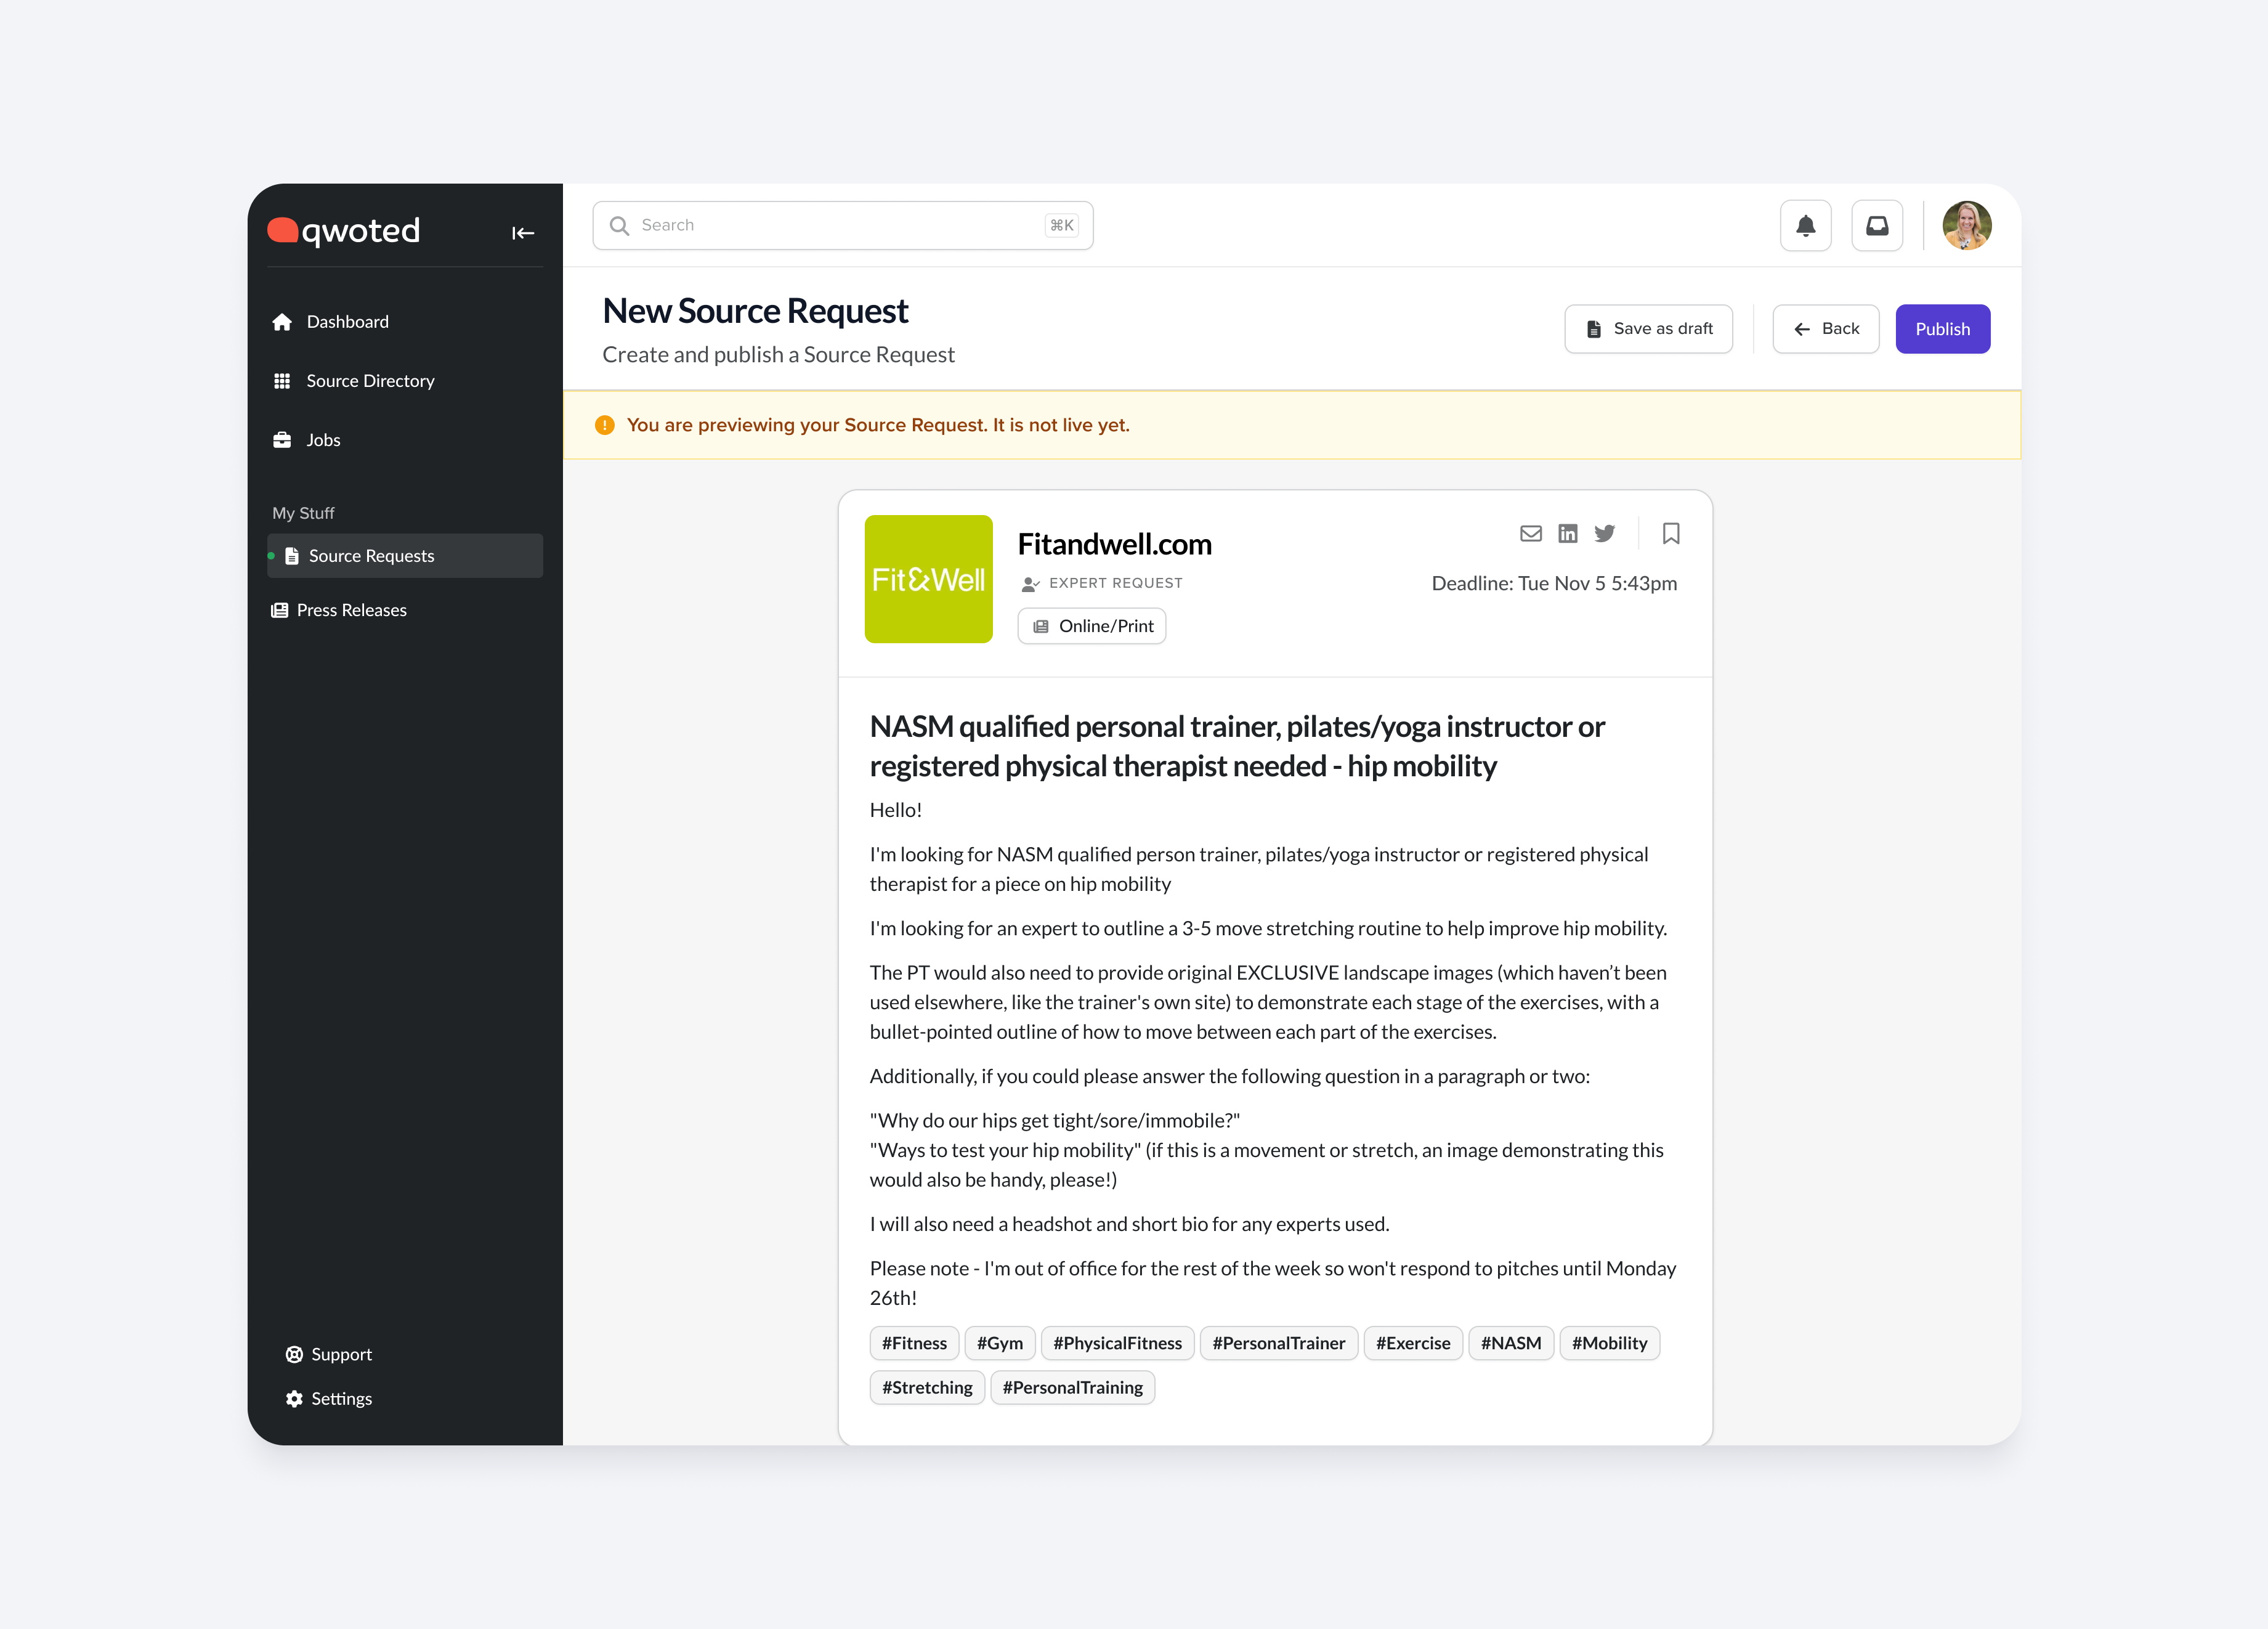Collapse the sidebar with arrow icon
Image resolution: width=2268 pixels, height=1629 pixels.
(x=523, y=233)
